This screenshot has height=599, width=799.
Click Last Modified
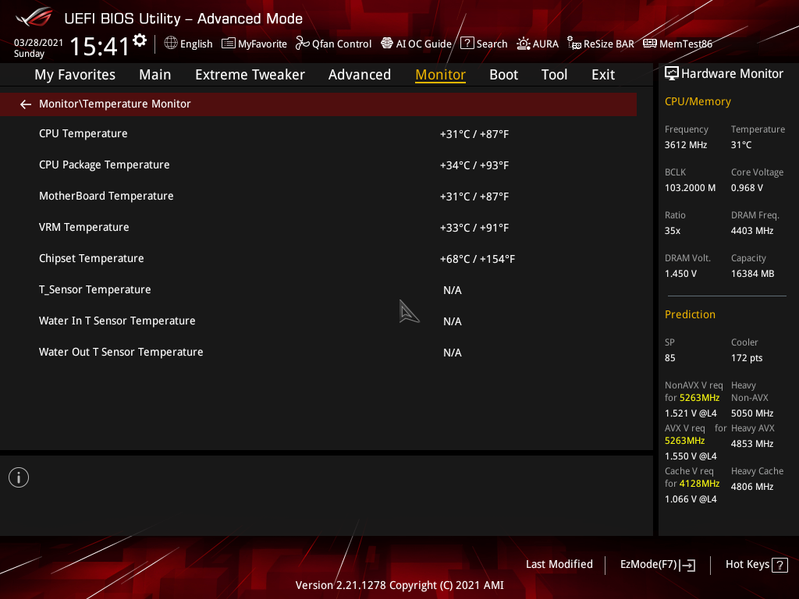(x=559, y=564)
